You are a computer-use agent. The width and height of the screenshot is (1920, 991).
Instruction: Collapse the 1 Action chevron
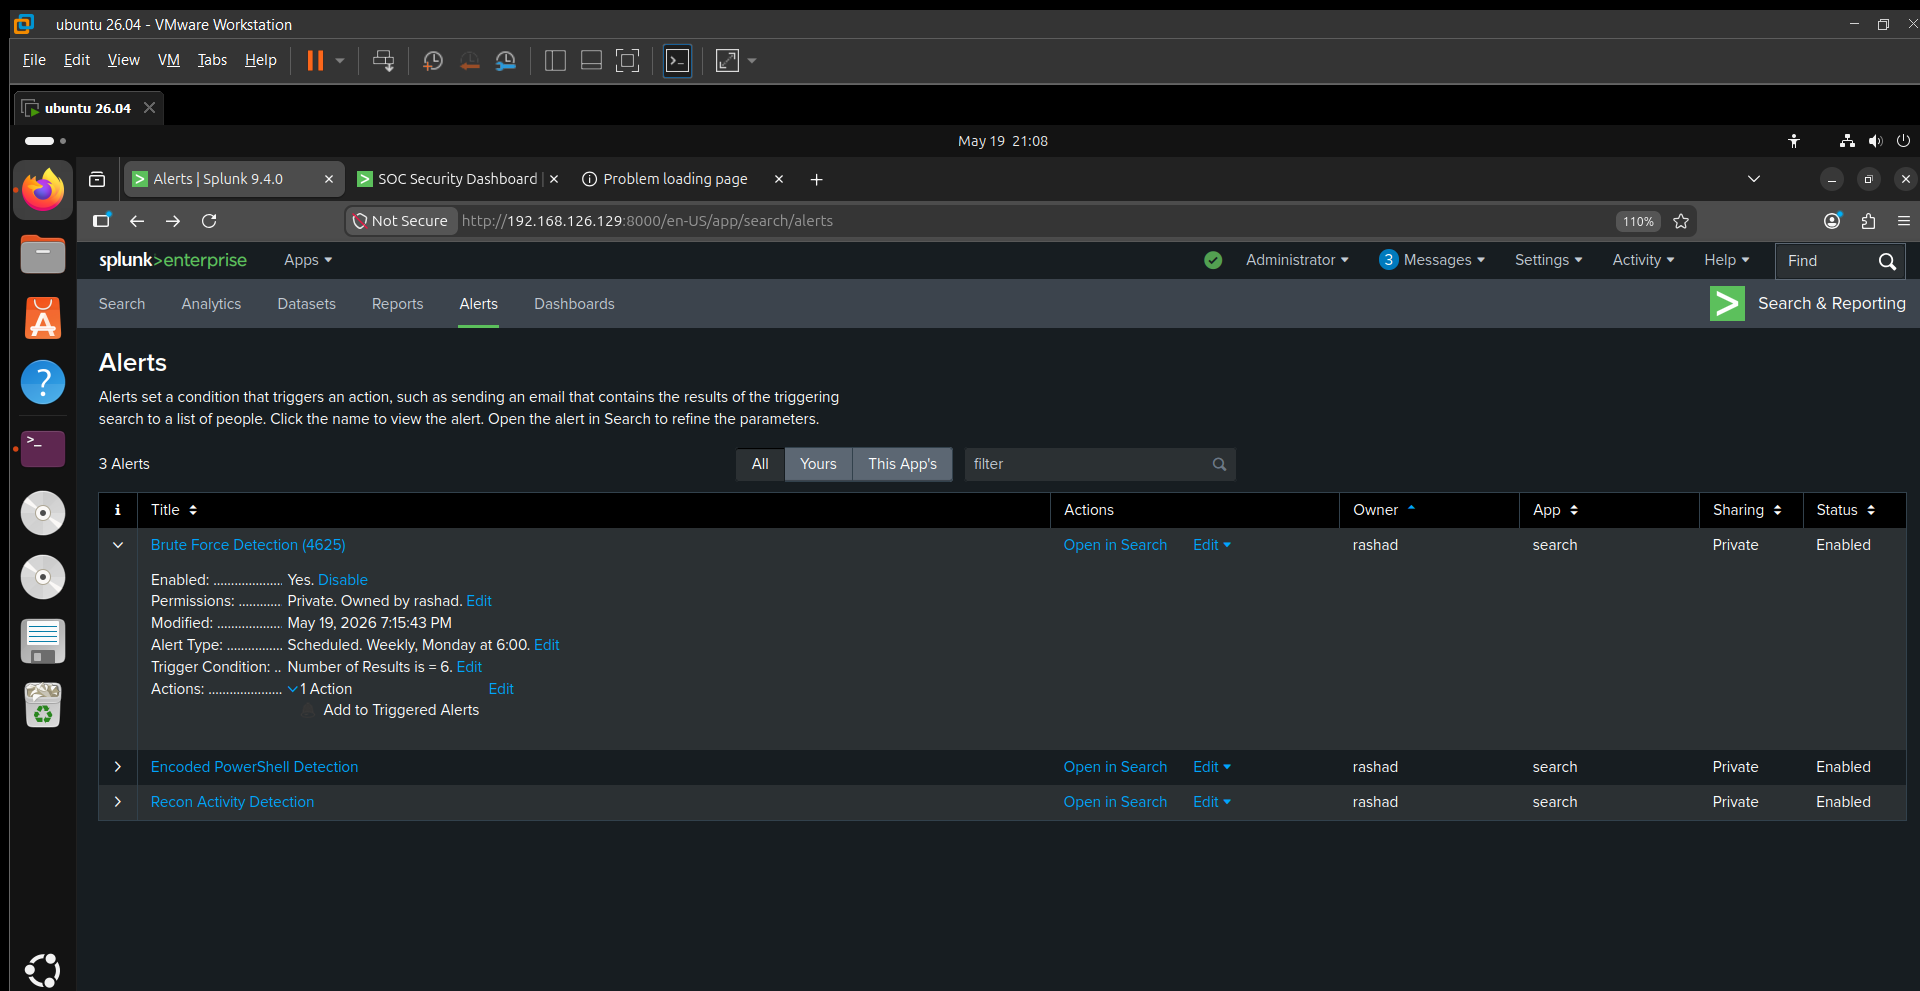pyautogui.click(x=293, y=689)
